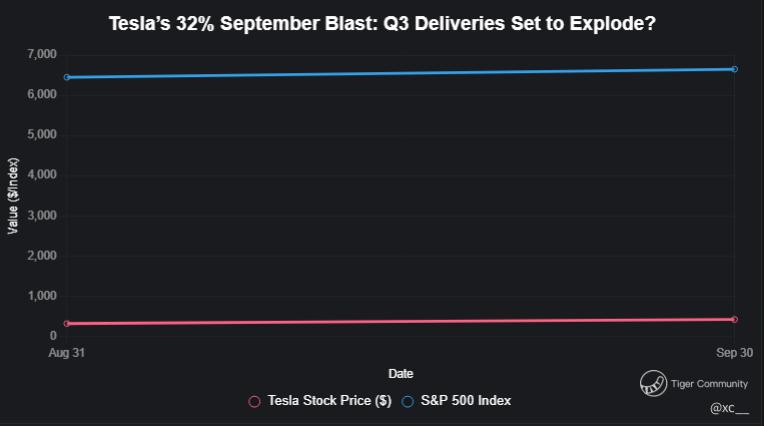The width and height of the screenshot is (764, 426).
Task: Click the Tesla Stock Price legend label
Action: coord(329,401)
